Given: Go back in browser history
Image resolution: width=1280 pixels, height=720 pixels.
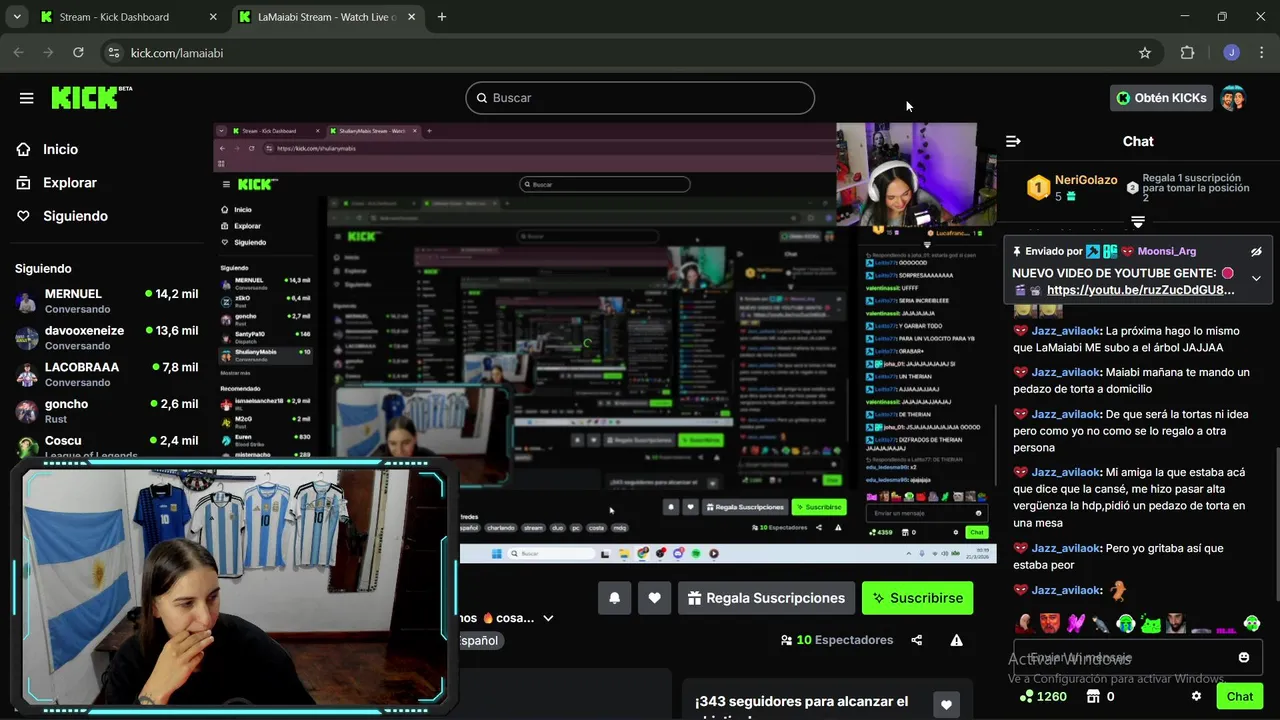Looking at the screenshot, I should [19, 53].
